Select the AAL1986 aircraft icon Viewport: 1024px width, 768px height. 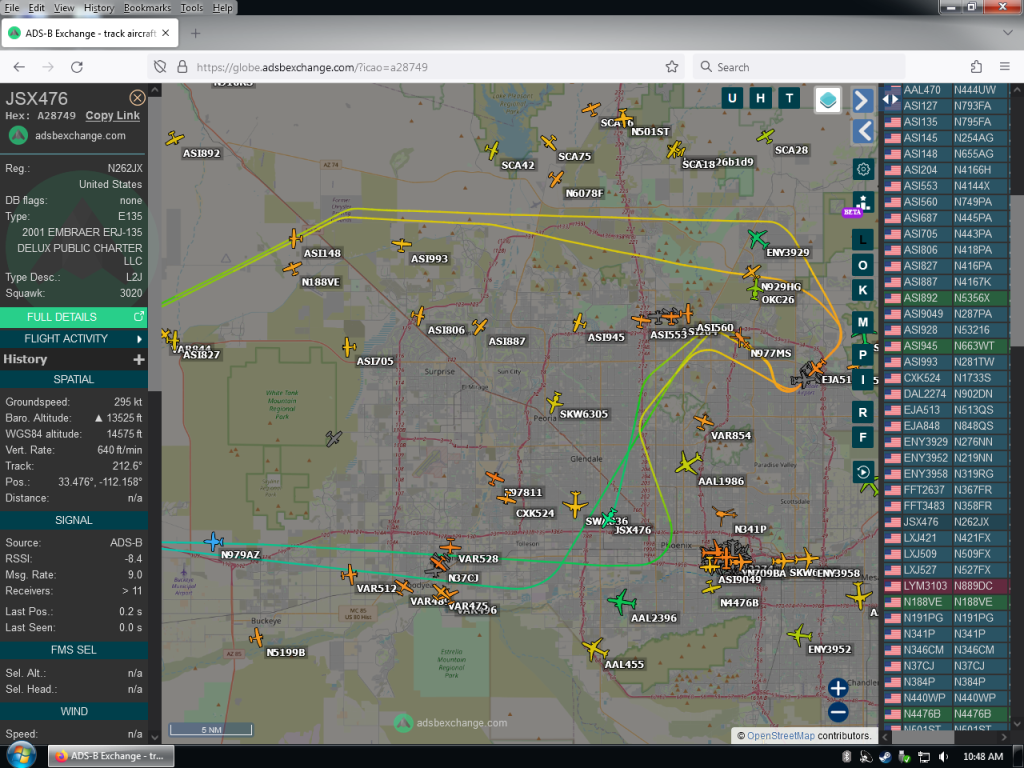(x=688, y=463)
